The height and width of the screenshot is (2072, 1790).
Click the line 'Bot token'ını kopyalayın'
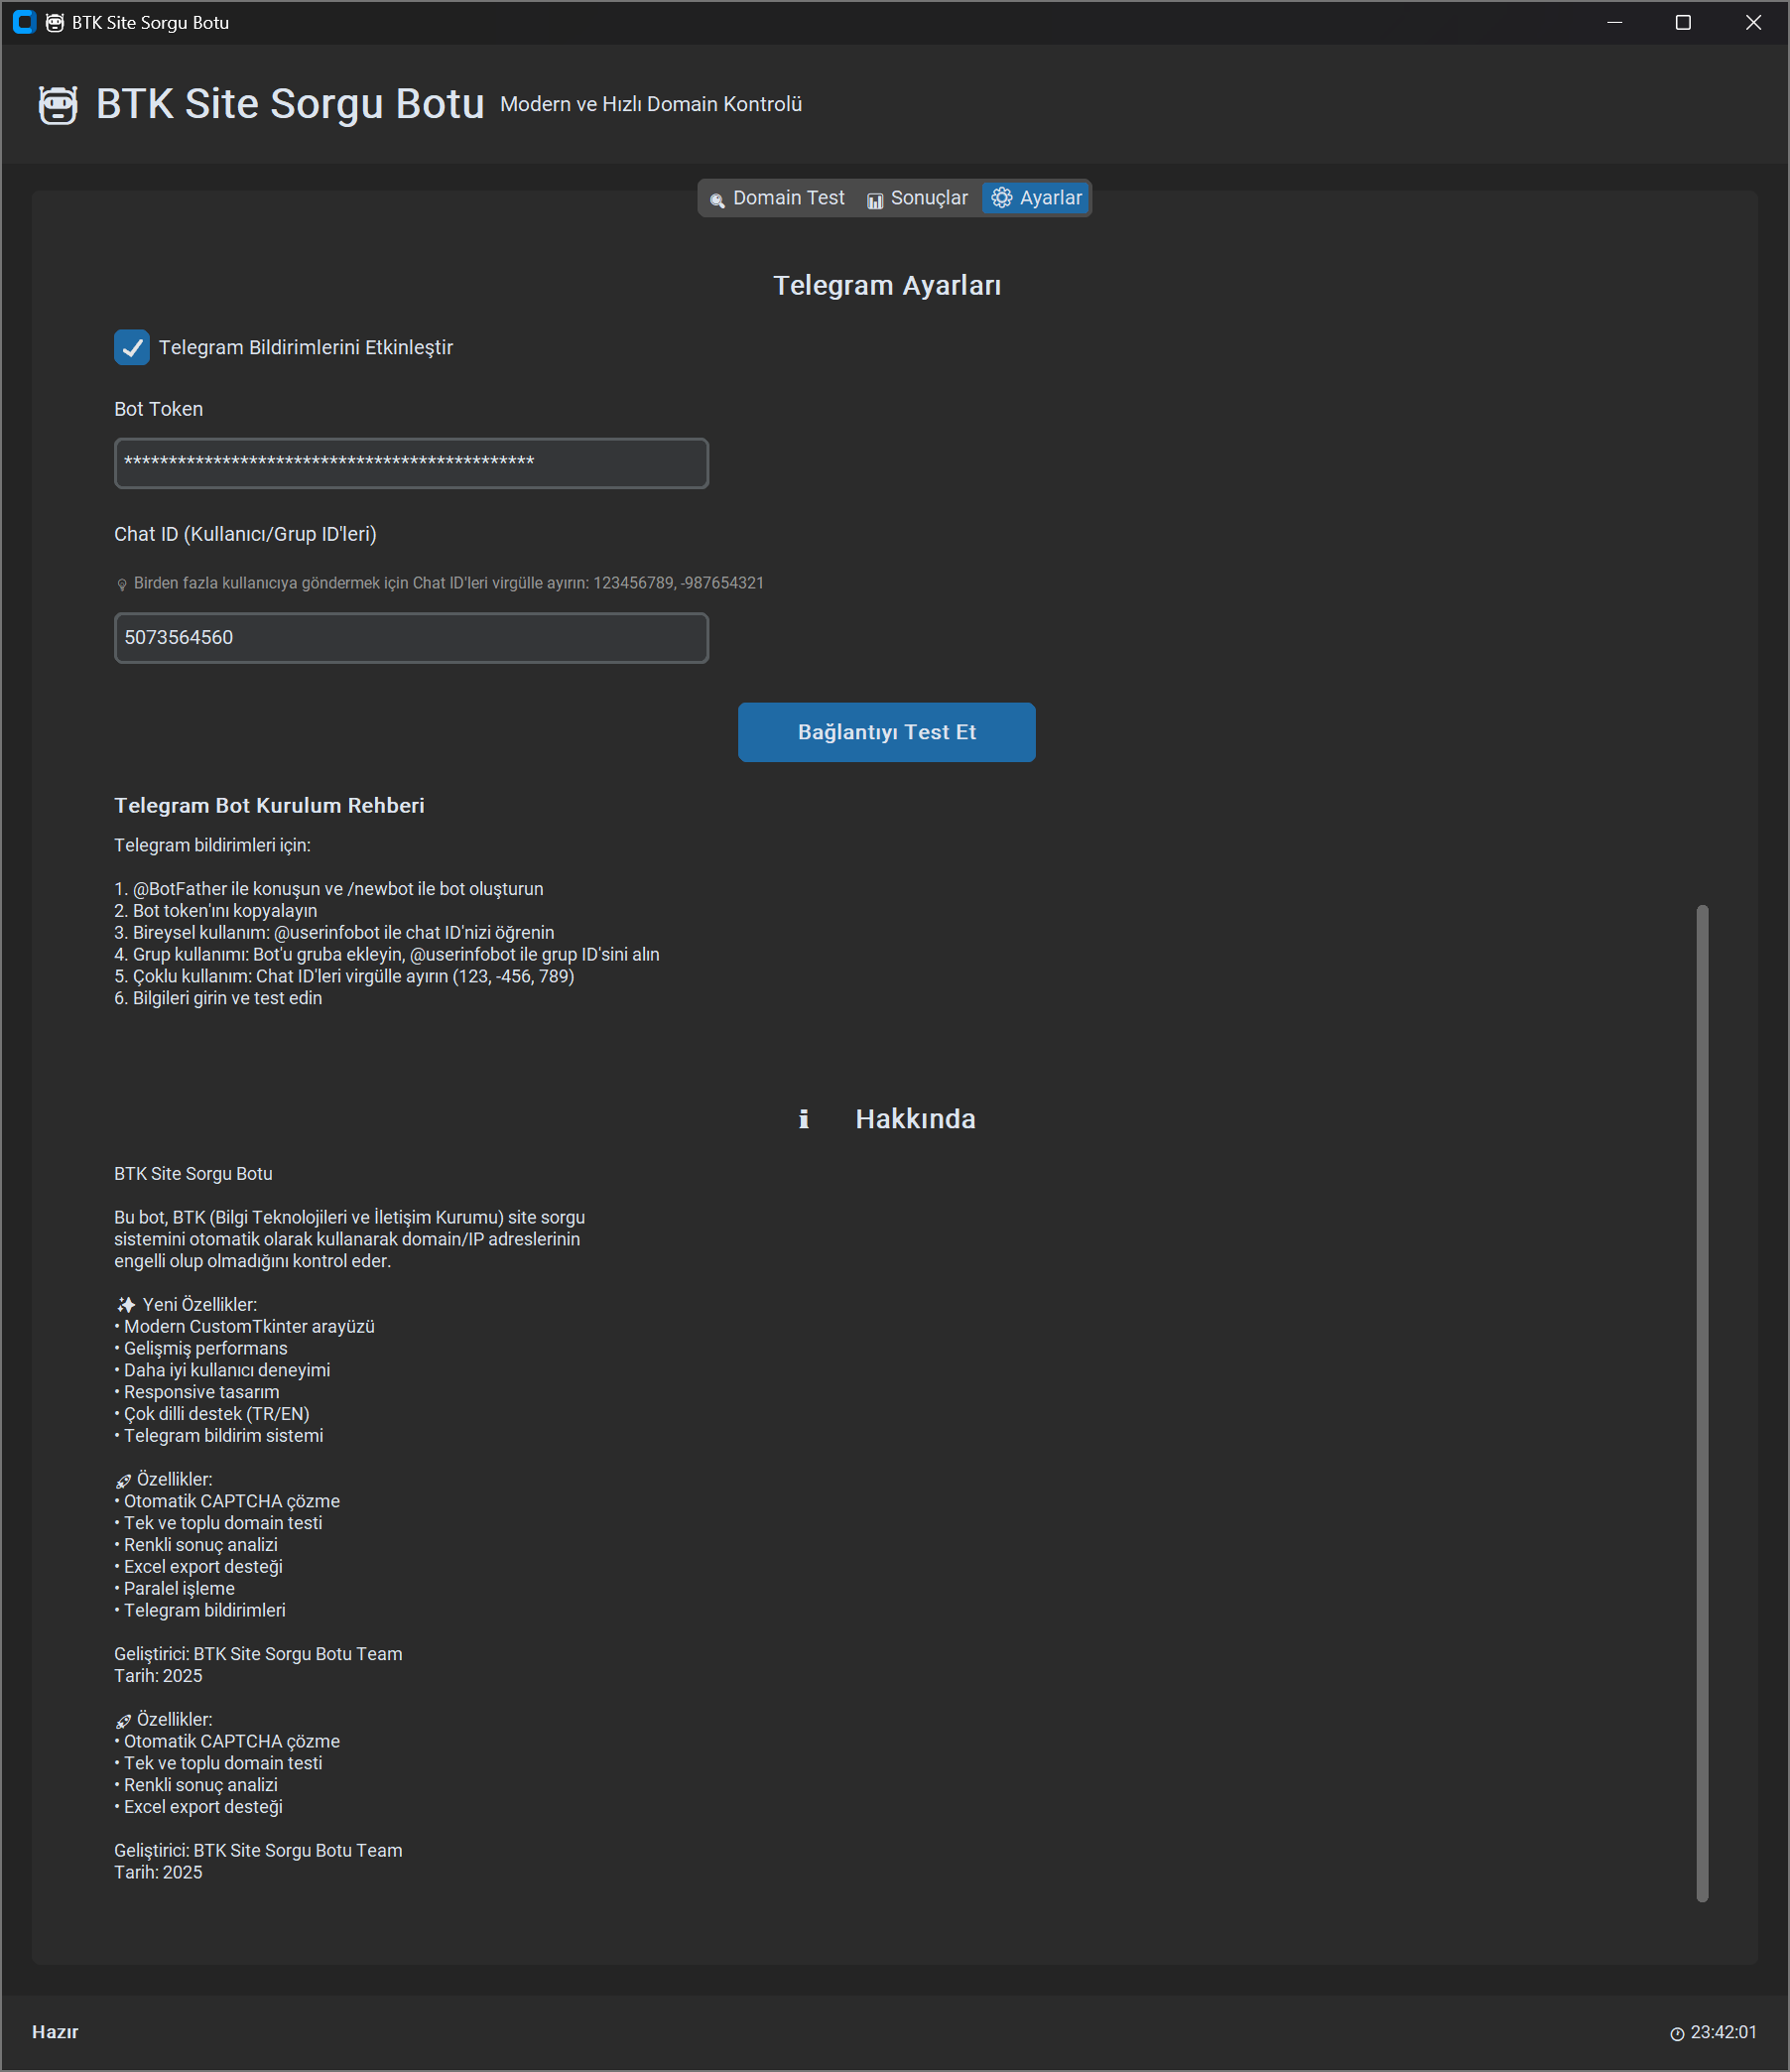pos(215,911)
